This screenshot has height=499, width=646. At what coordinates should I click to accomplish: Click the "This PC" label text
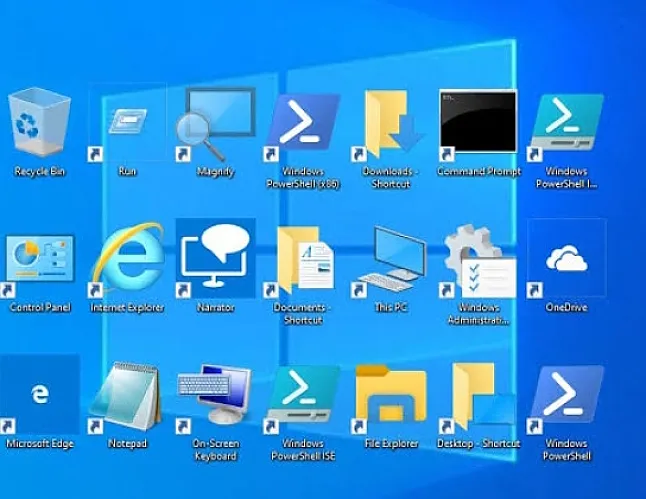(x=391, y=307)
